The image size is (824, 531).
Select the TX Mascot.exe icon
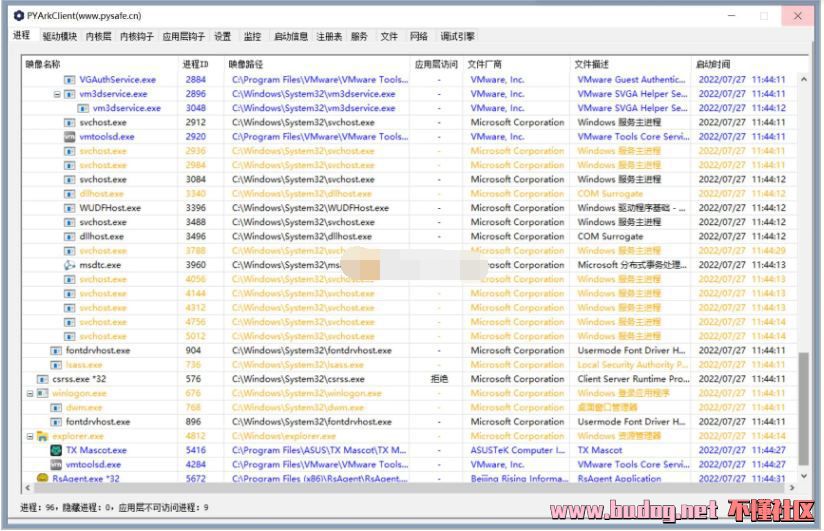tap(56, 451)
